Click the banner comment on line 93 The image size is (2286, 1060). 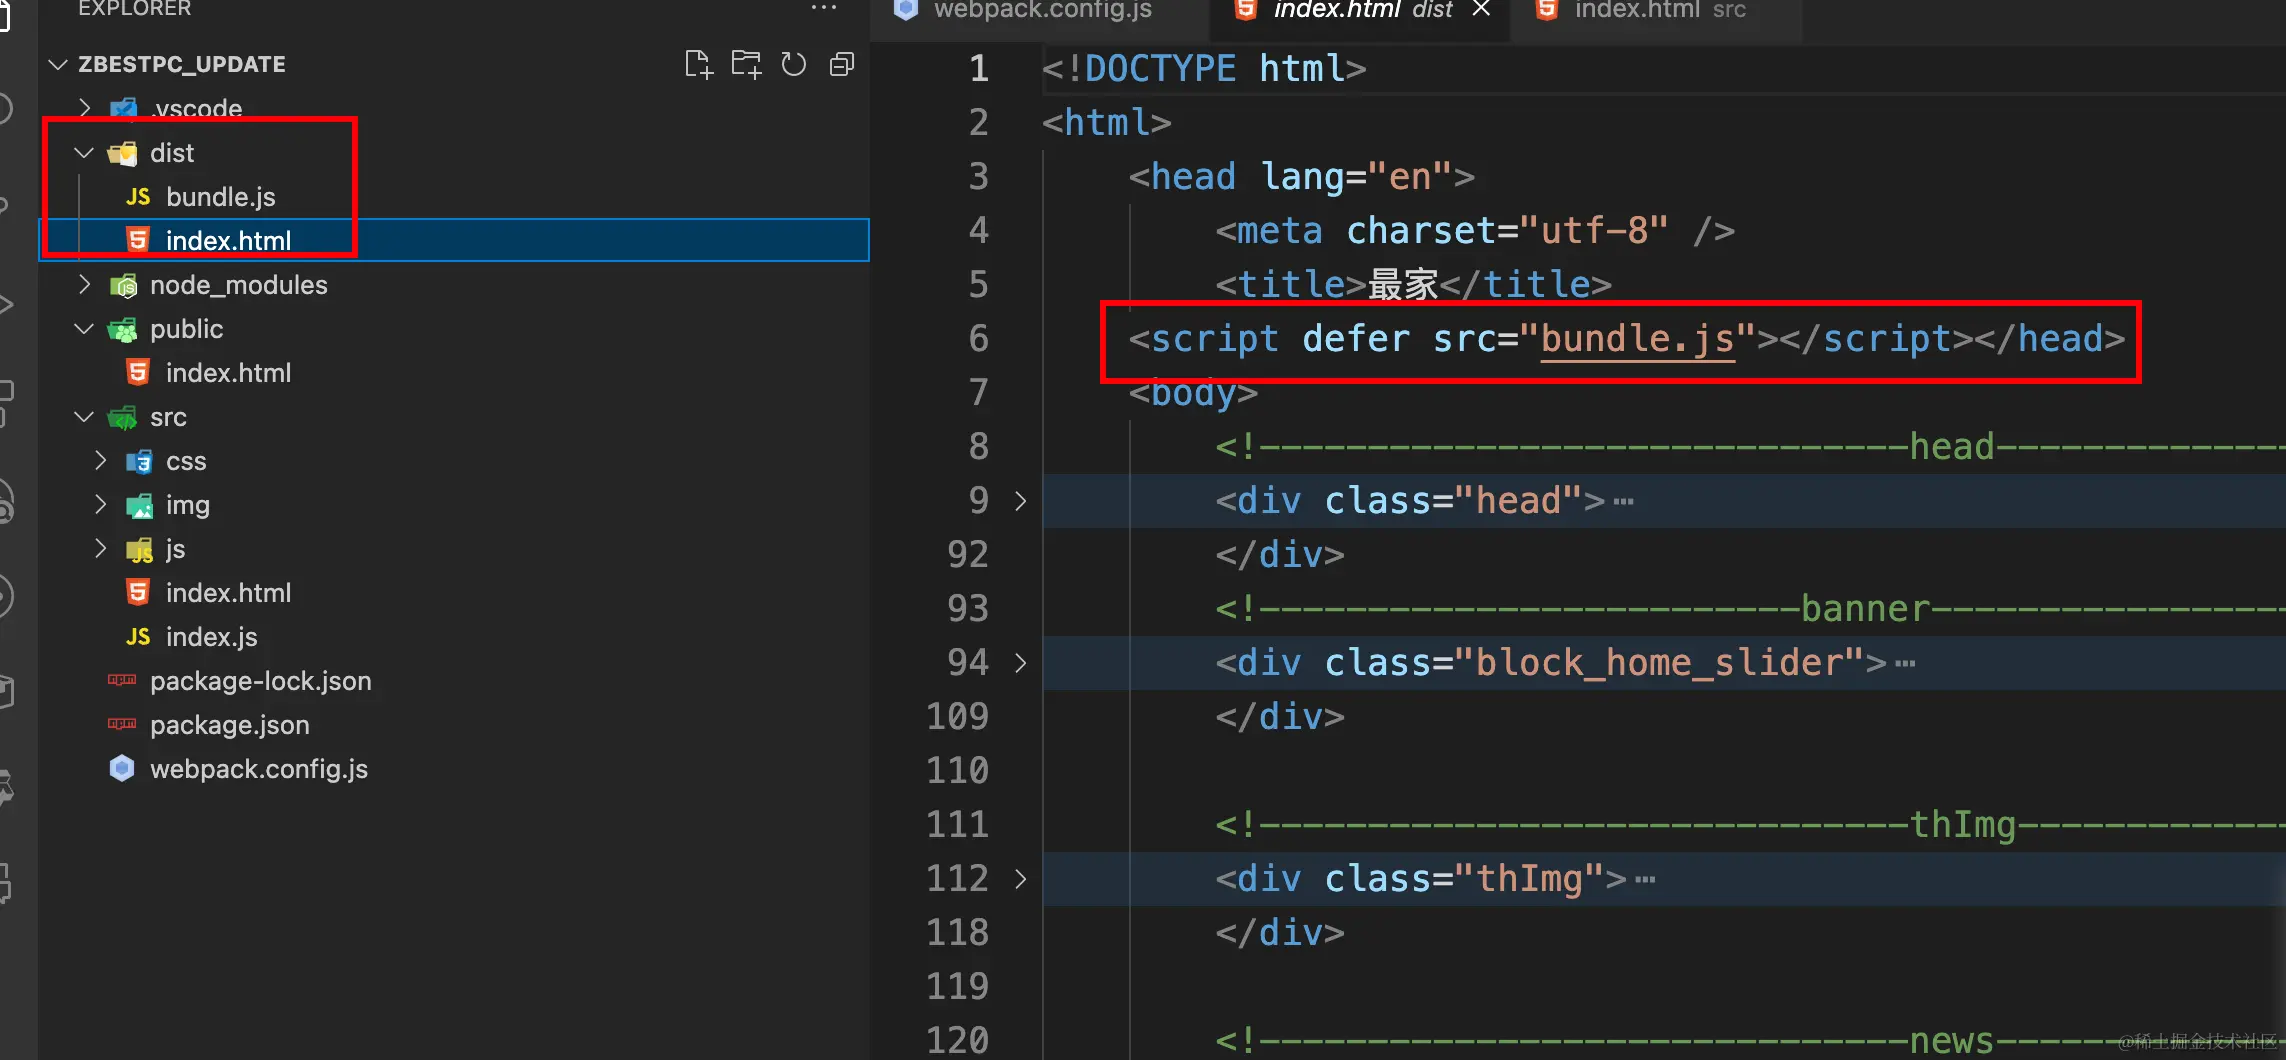(x=1750, y=609)
